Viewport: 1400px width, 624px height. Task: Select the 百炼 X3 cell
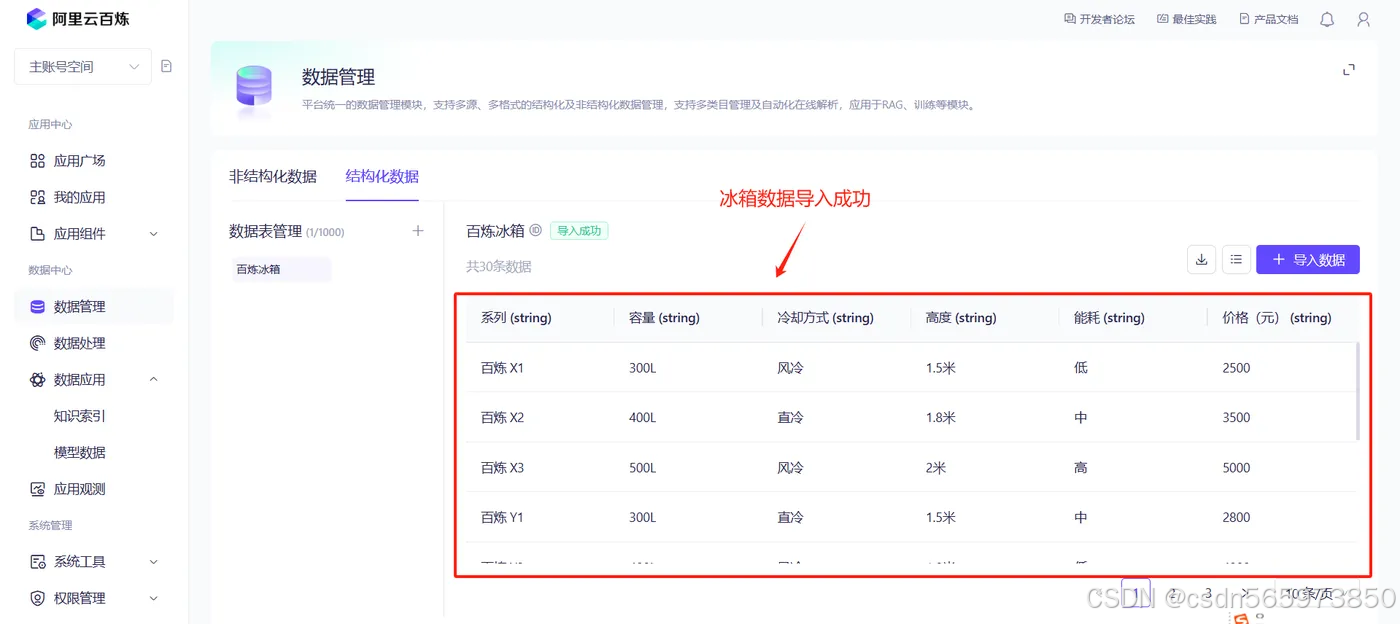[x=502, y=468]
